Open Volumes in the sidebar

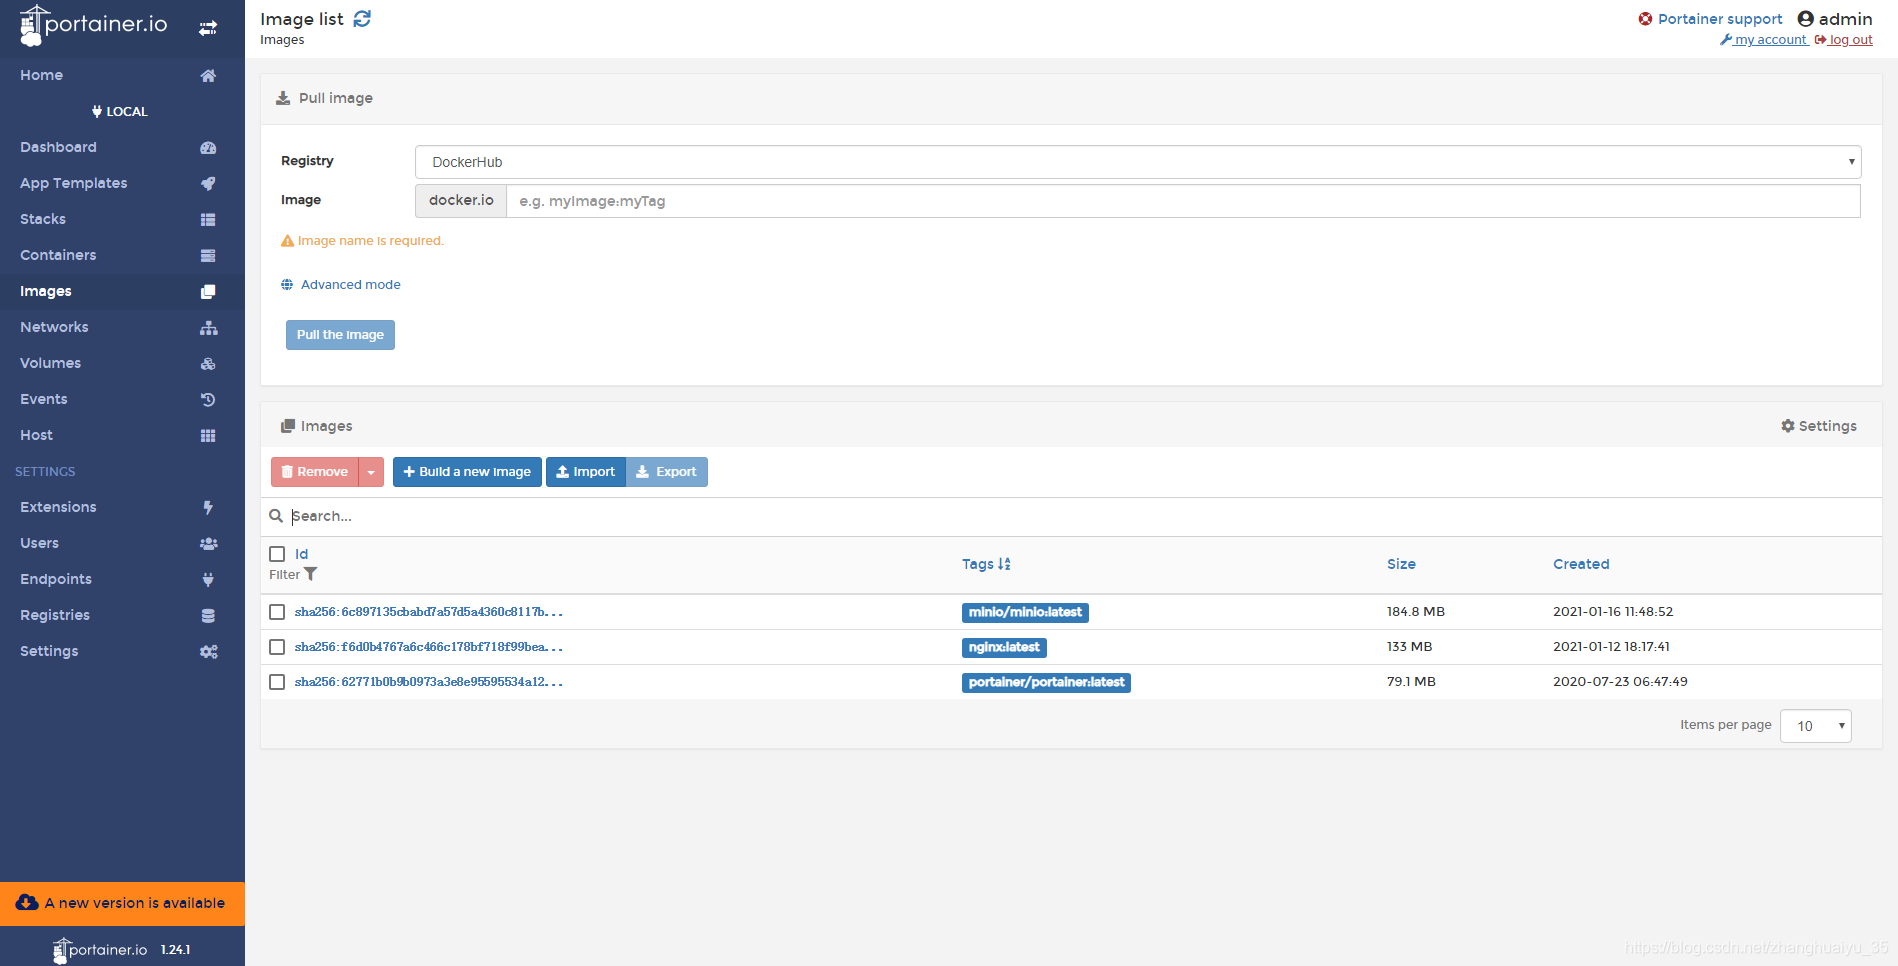(x=122, y=364)
